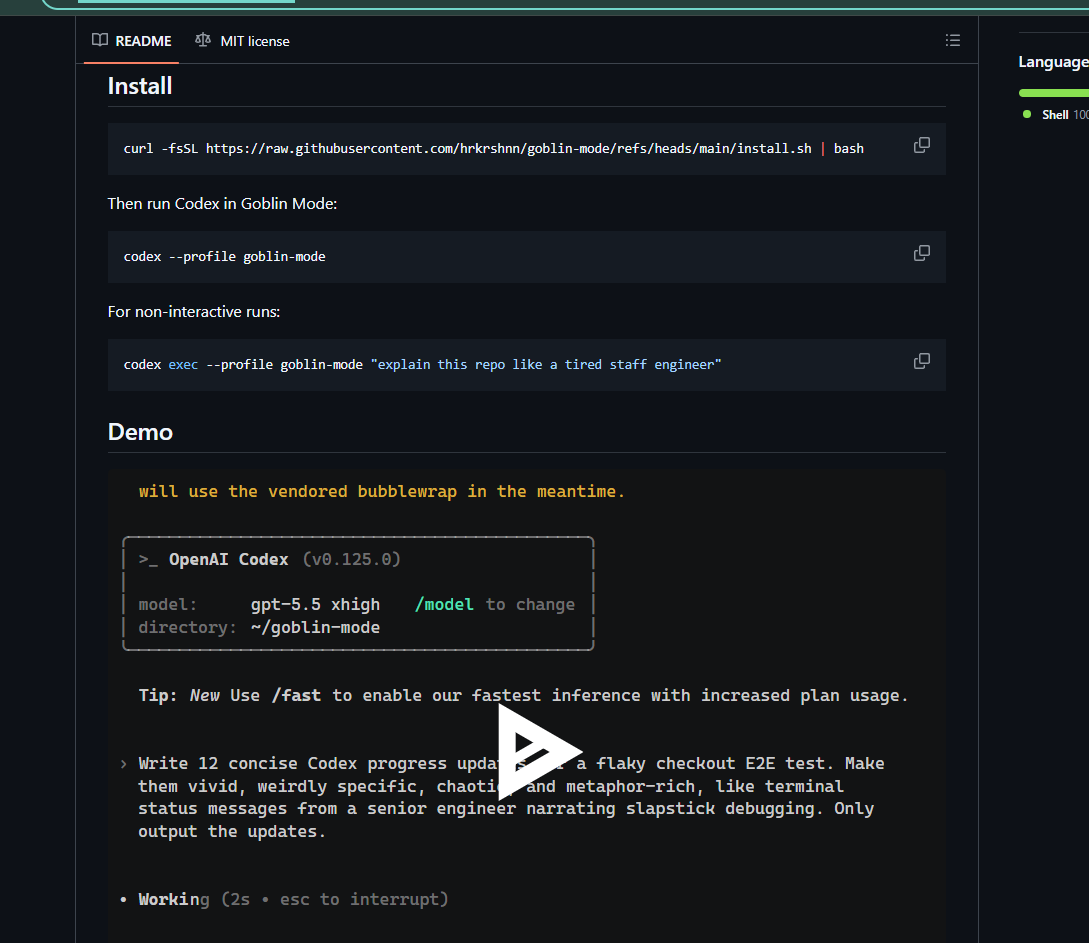
Task: Switch to the MIT license tab
Action: tap(242, 41)
